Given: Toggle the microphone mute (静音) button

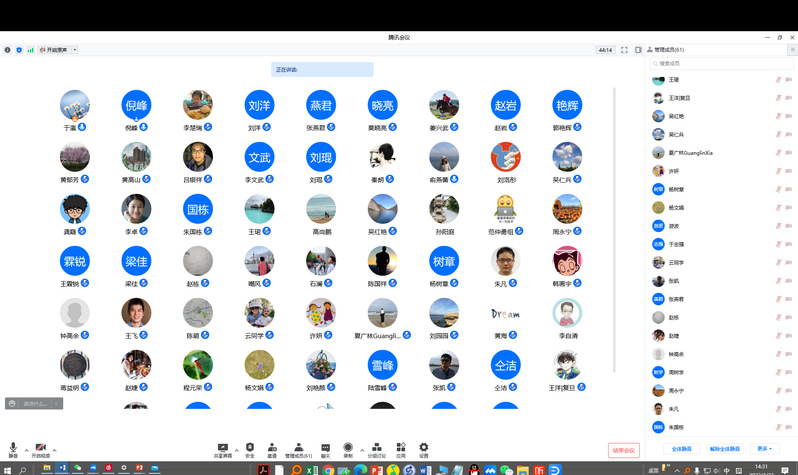Looking at the screenshot, I should click(x=13, y=448).
